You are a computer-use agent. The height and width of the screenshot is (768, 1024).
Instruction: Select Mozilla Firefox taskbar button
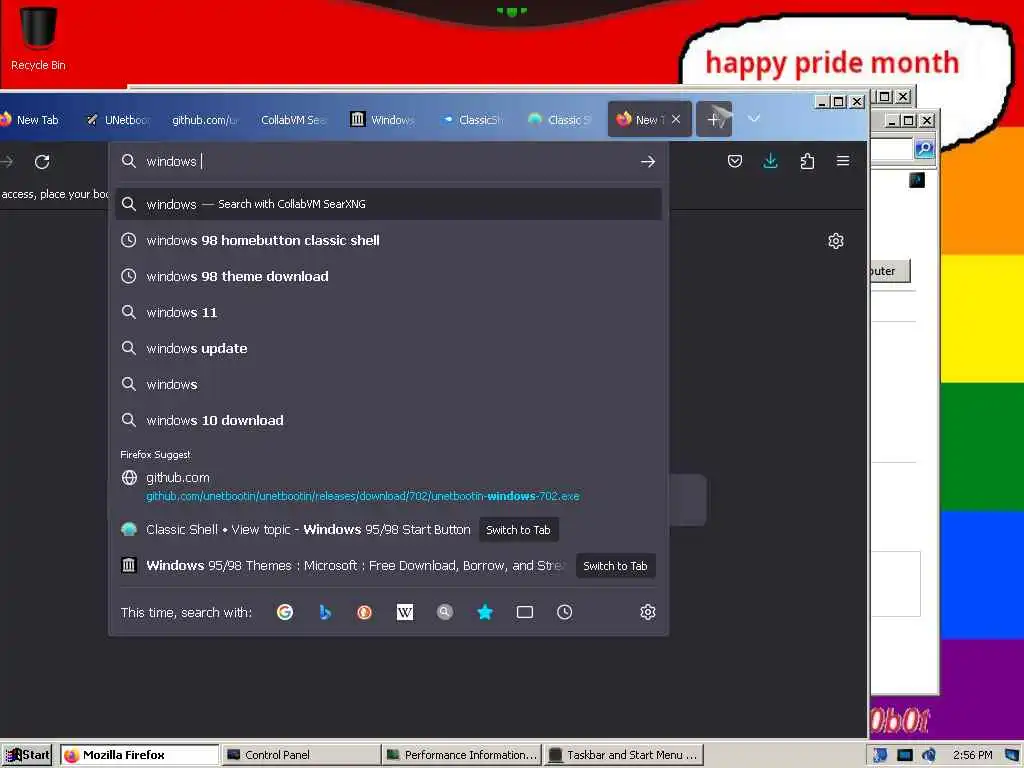click(x=140, y=755)
